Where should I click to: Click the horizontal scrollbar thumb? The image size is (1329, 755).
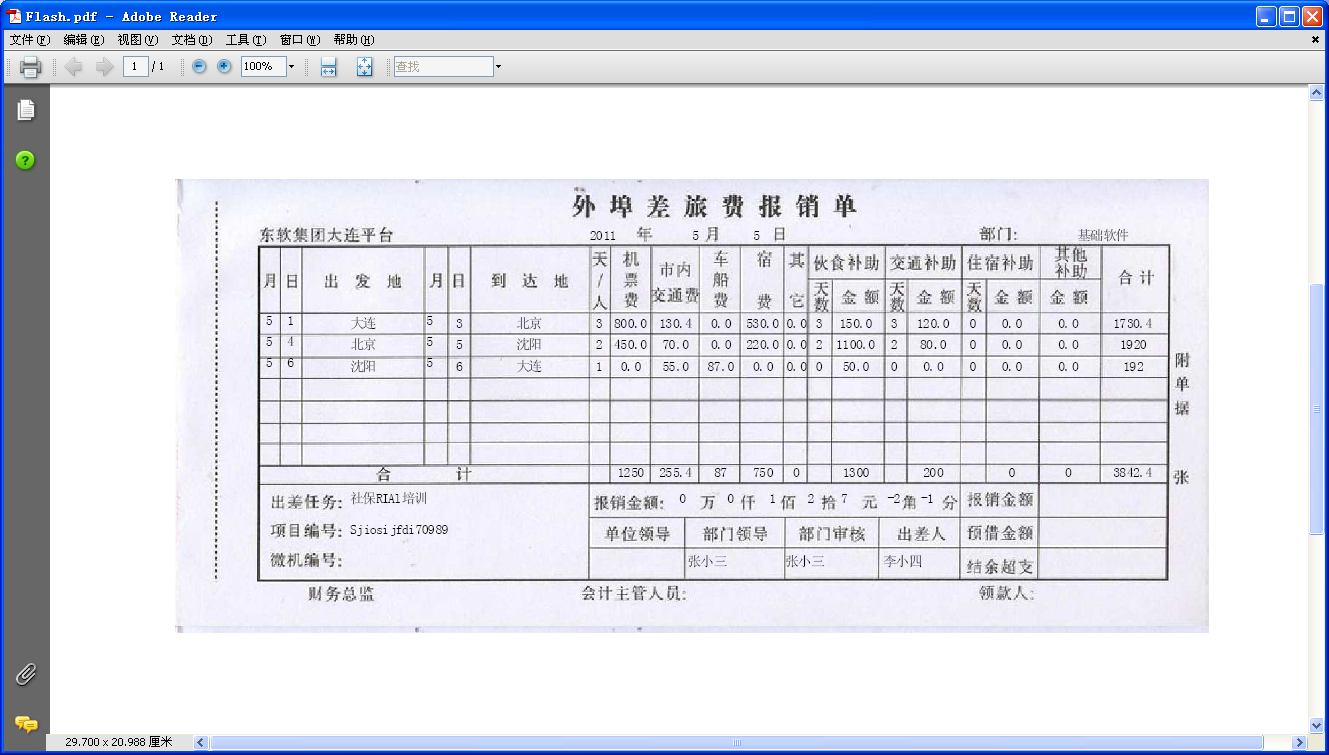737,742
